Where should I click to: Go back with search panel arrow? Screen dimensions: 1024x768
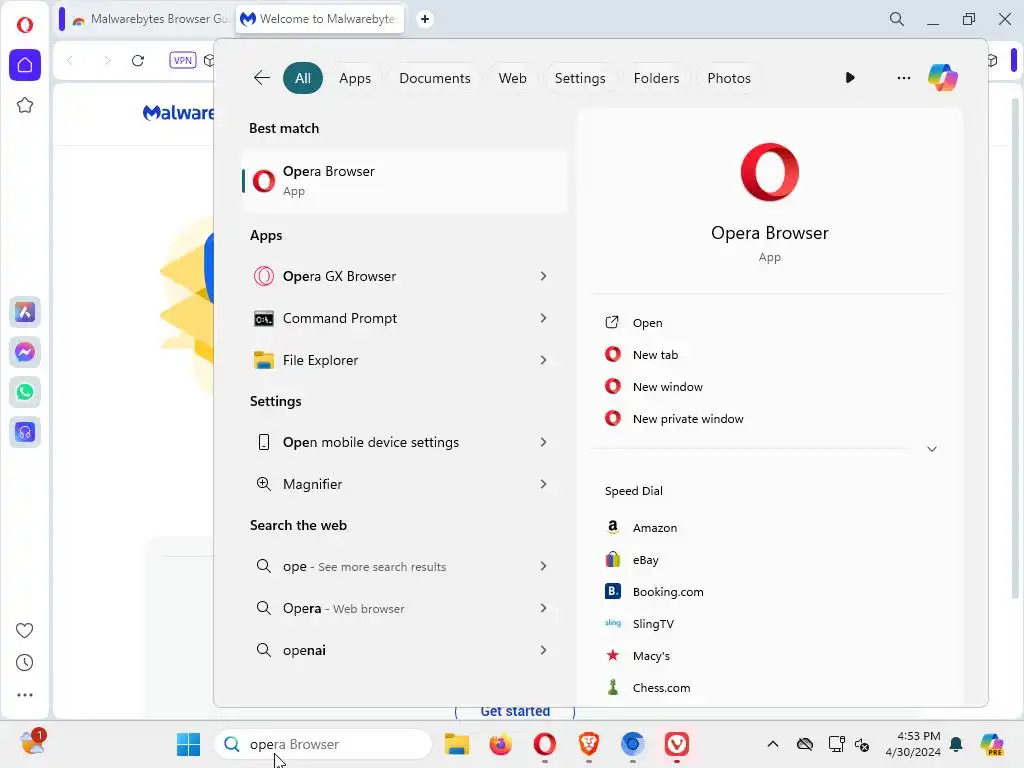click(x=261, y=78)
